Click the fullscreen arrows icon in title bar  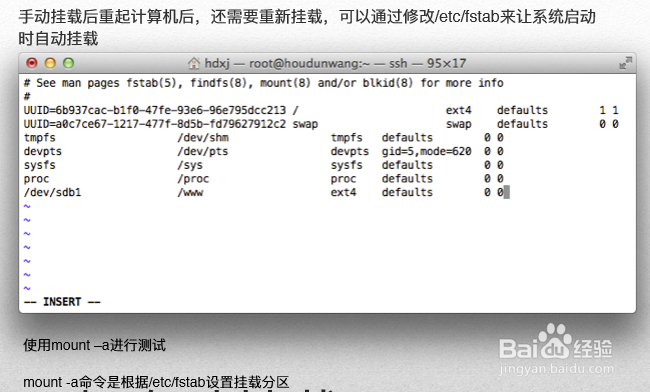[x=626, y=63]
